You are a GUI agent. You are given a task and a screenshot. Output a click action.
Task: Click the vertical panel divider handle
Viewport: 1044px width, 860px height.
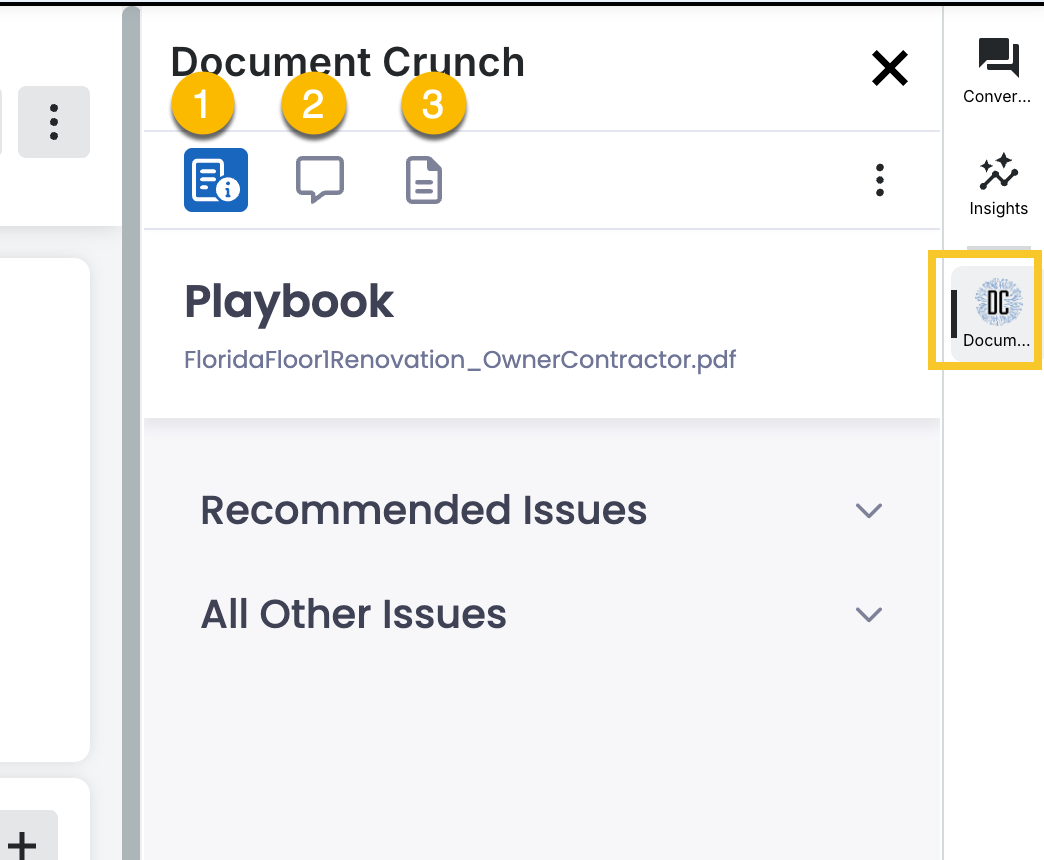[x=131, y=433]
